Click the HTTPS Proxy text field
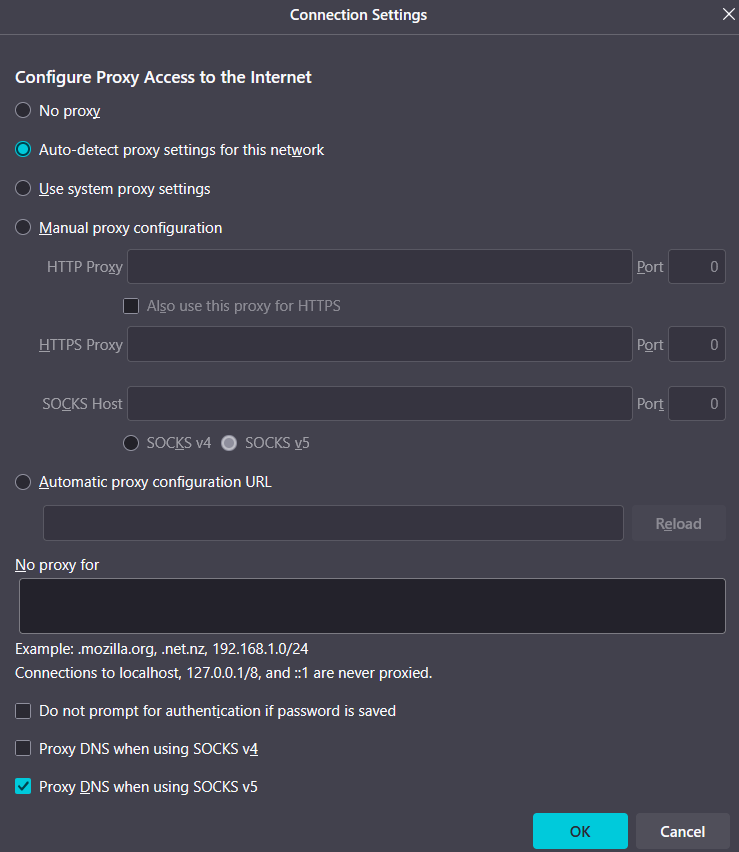 point(379,345)
